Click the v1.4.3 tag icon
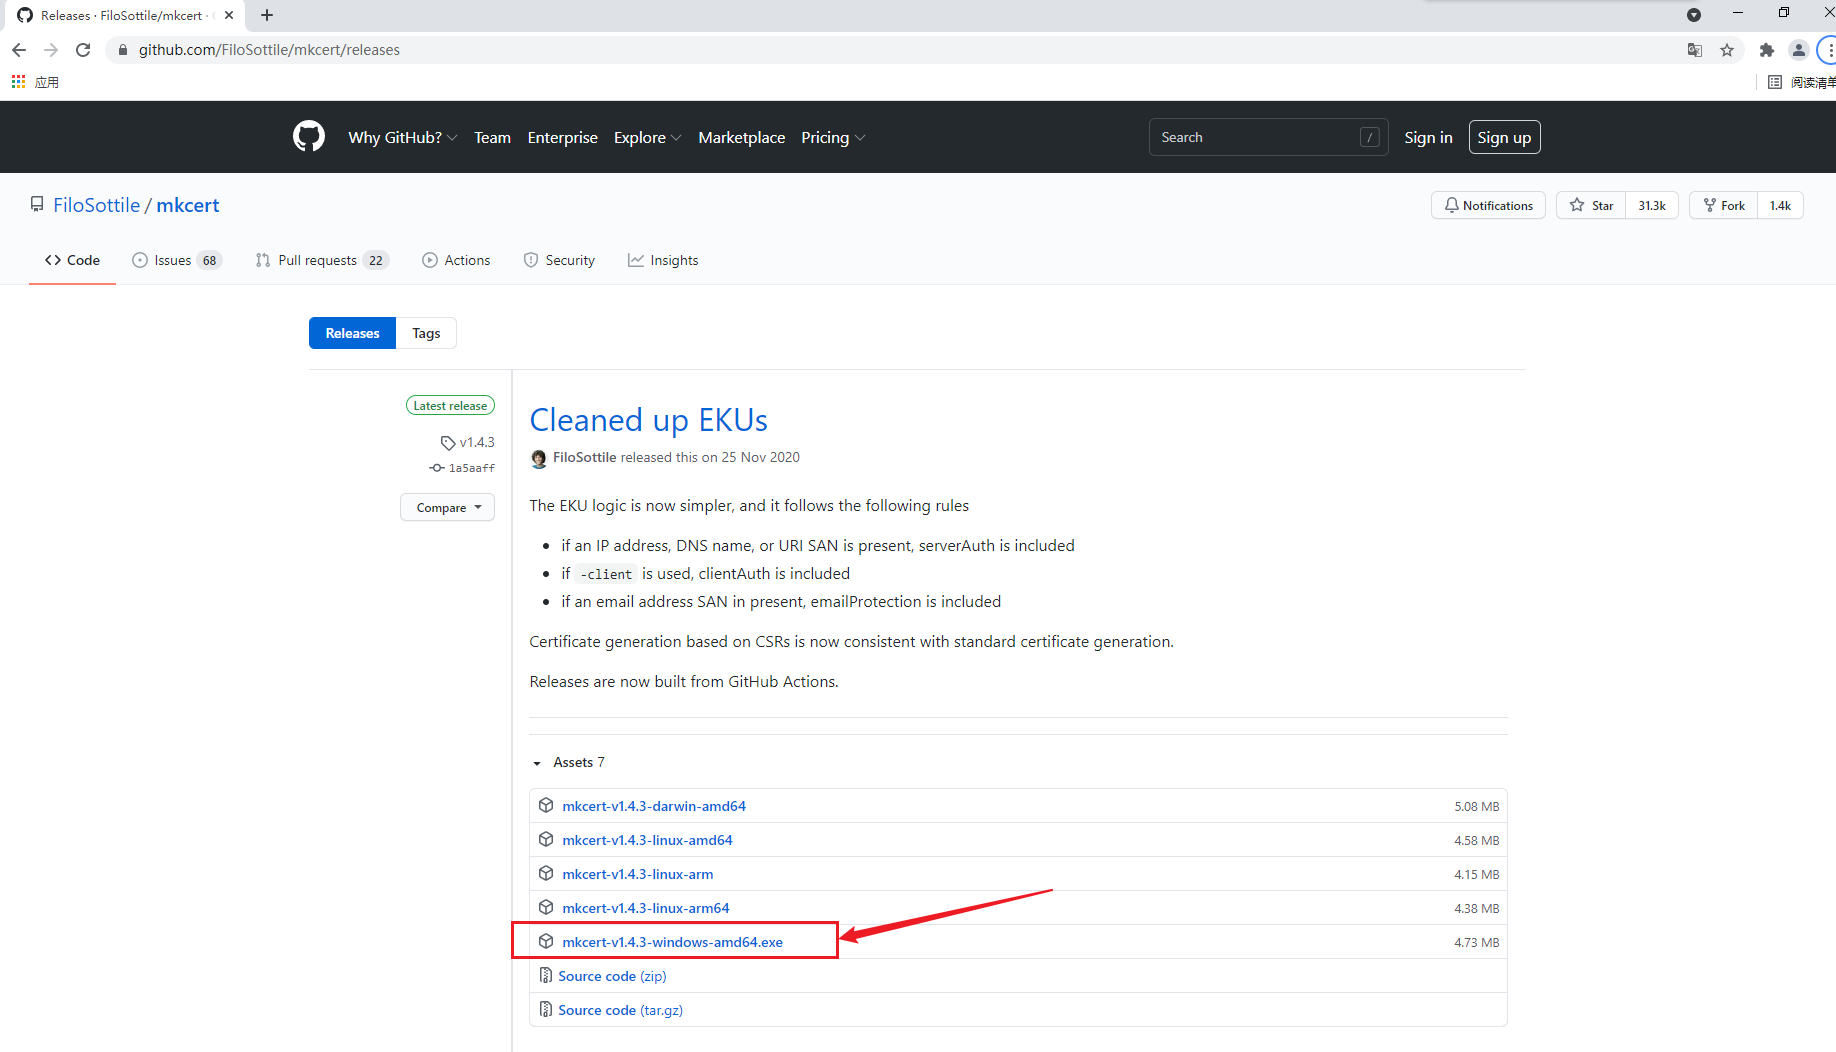 [x=448, y=443]
